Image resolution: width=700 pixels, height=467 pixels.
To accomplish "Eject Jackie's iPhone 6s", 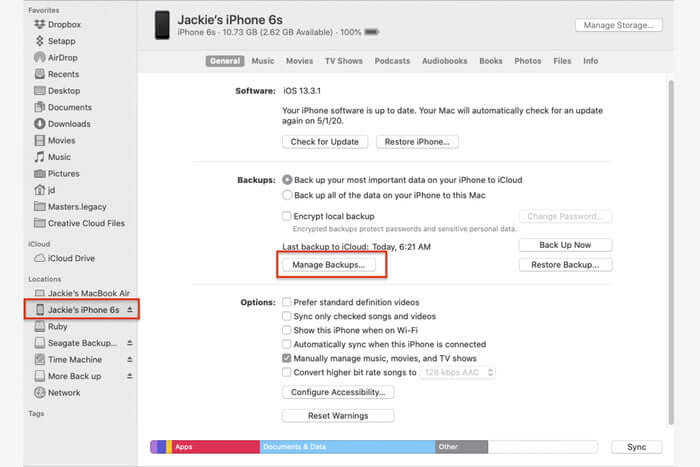I will click(129, 309).
